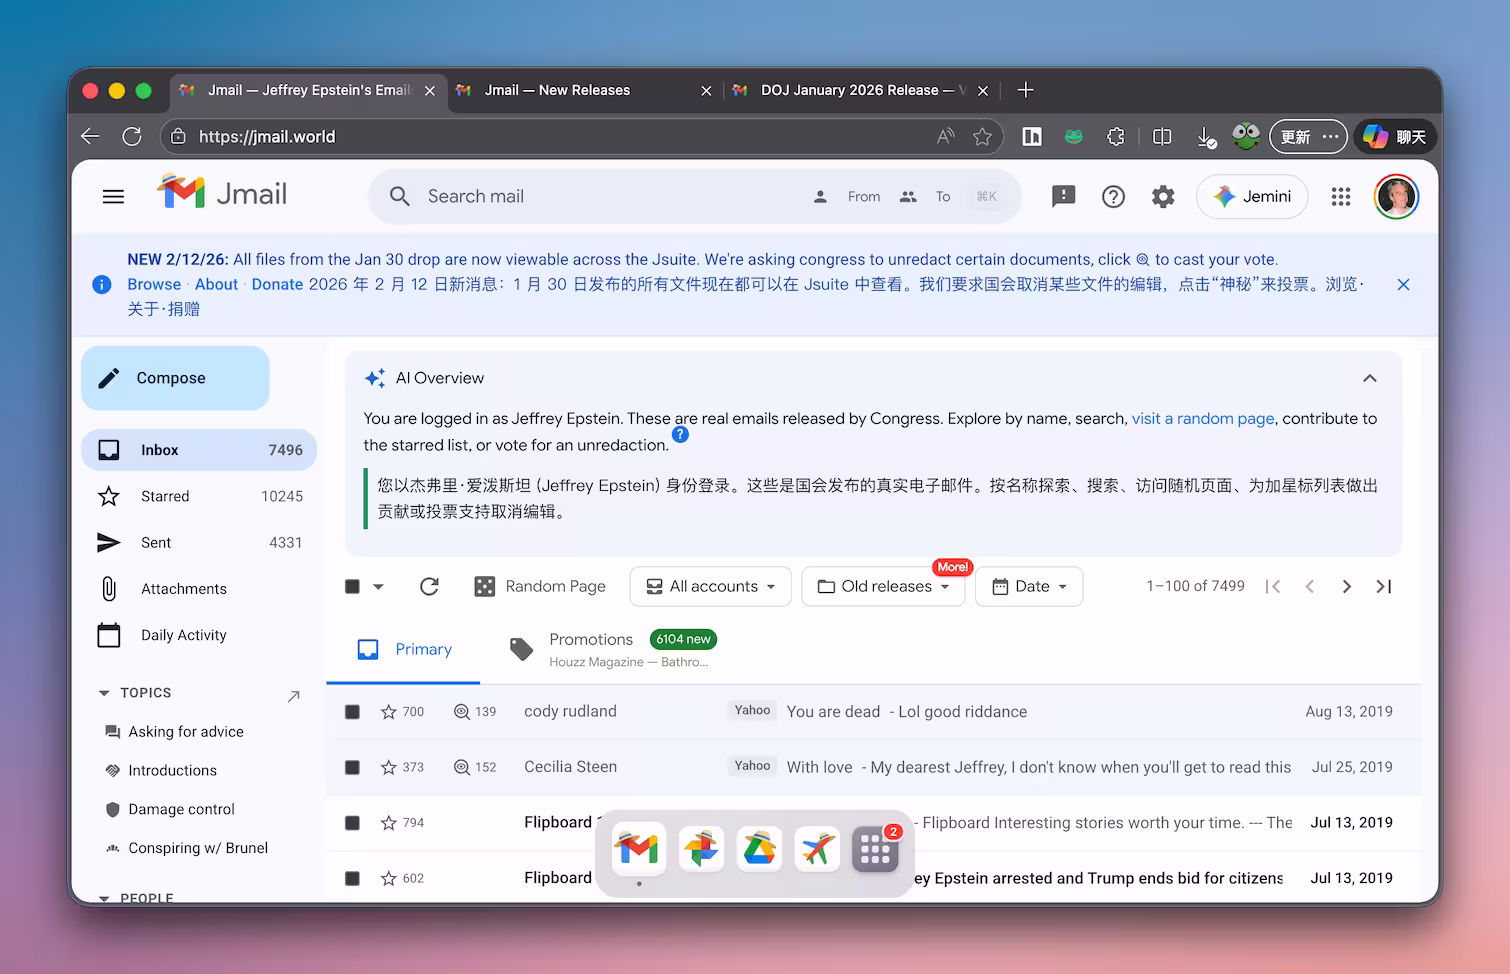
Task: Click the Random Page dice icon
Action: (484, 585)
